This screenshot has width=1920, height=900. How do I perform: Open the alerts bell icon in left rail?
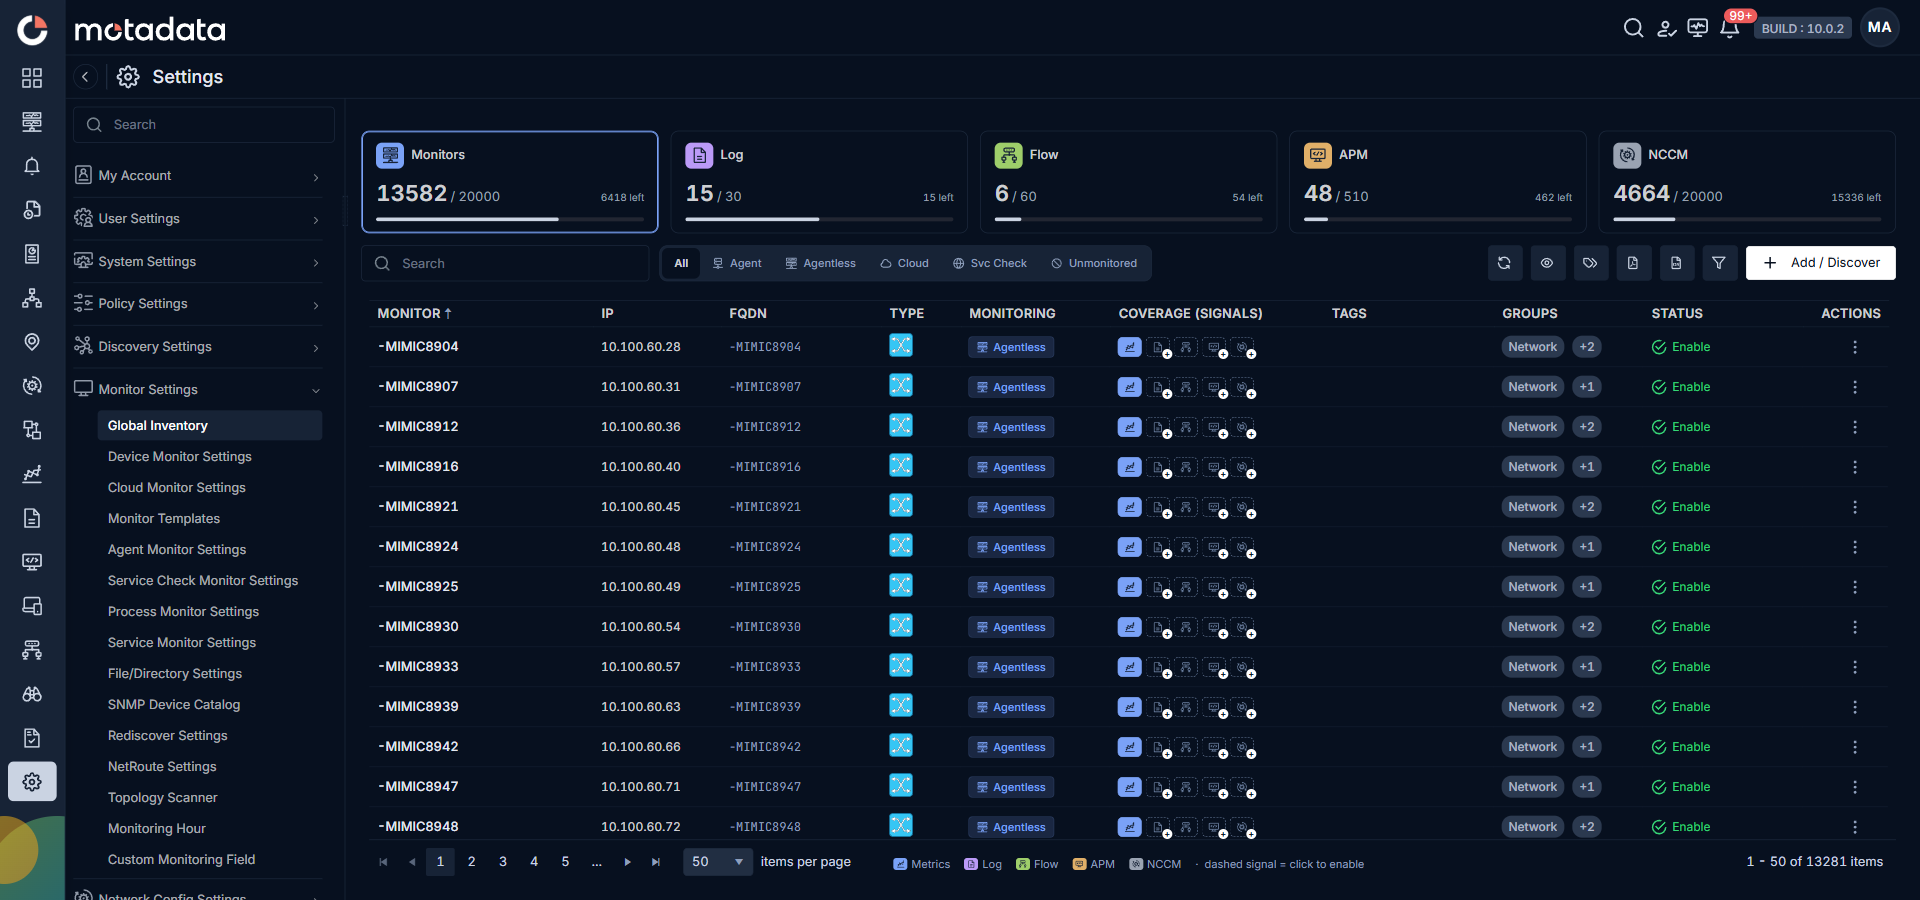32,166
